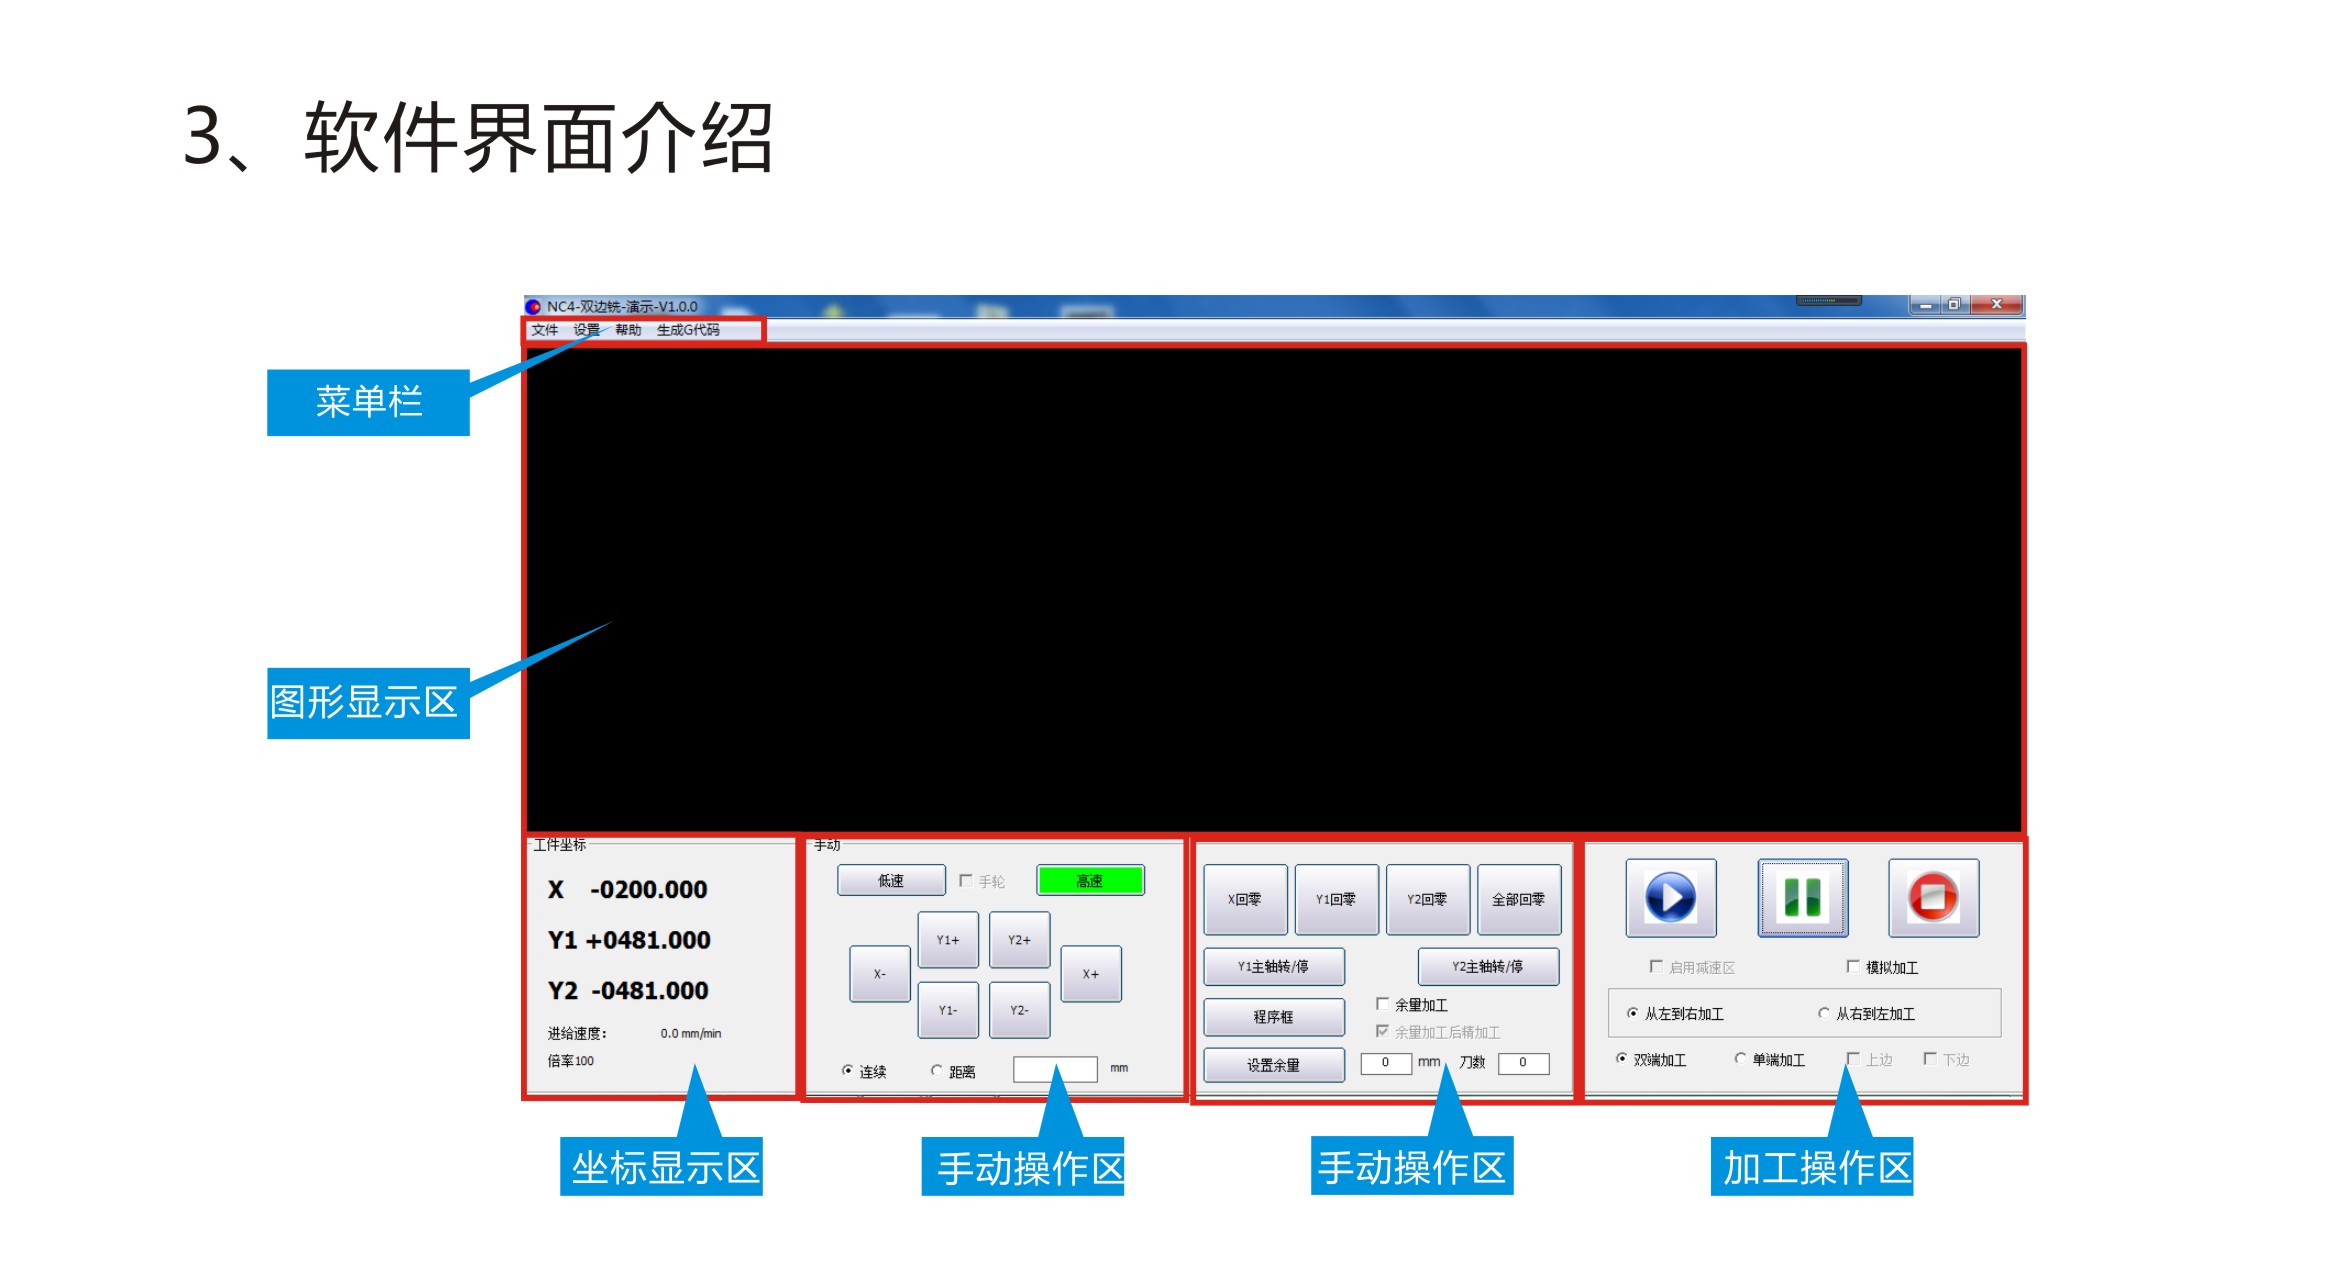The height and width of the screenshot is (1282, 2346).
Task: Open the 设置 menu
Action: click(x=587, y=330)
